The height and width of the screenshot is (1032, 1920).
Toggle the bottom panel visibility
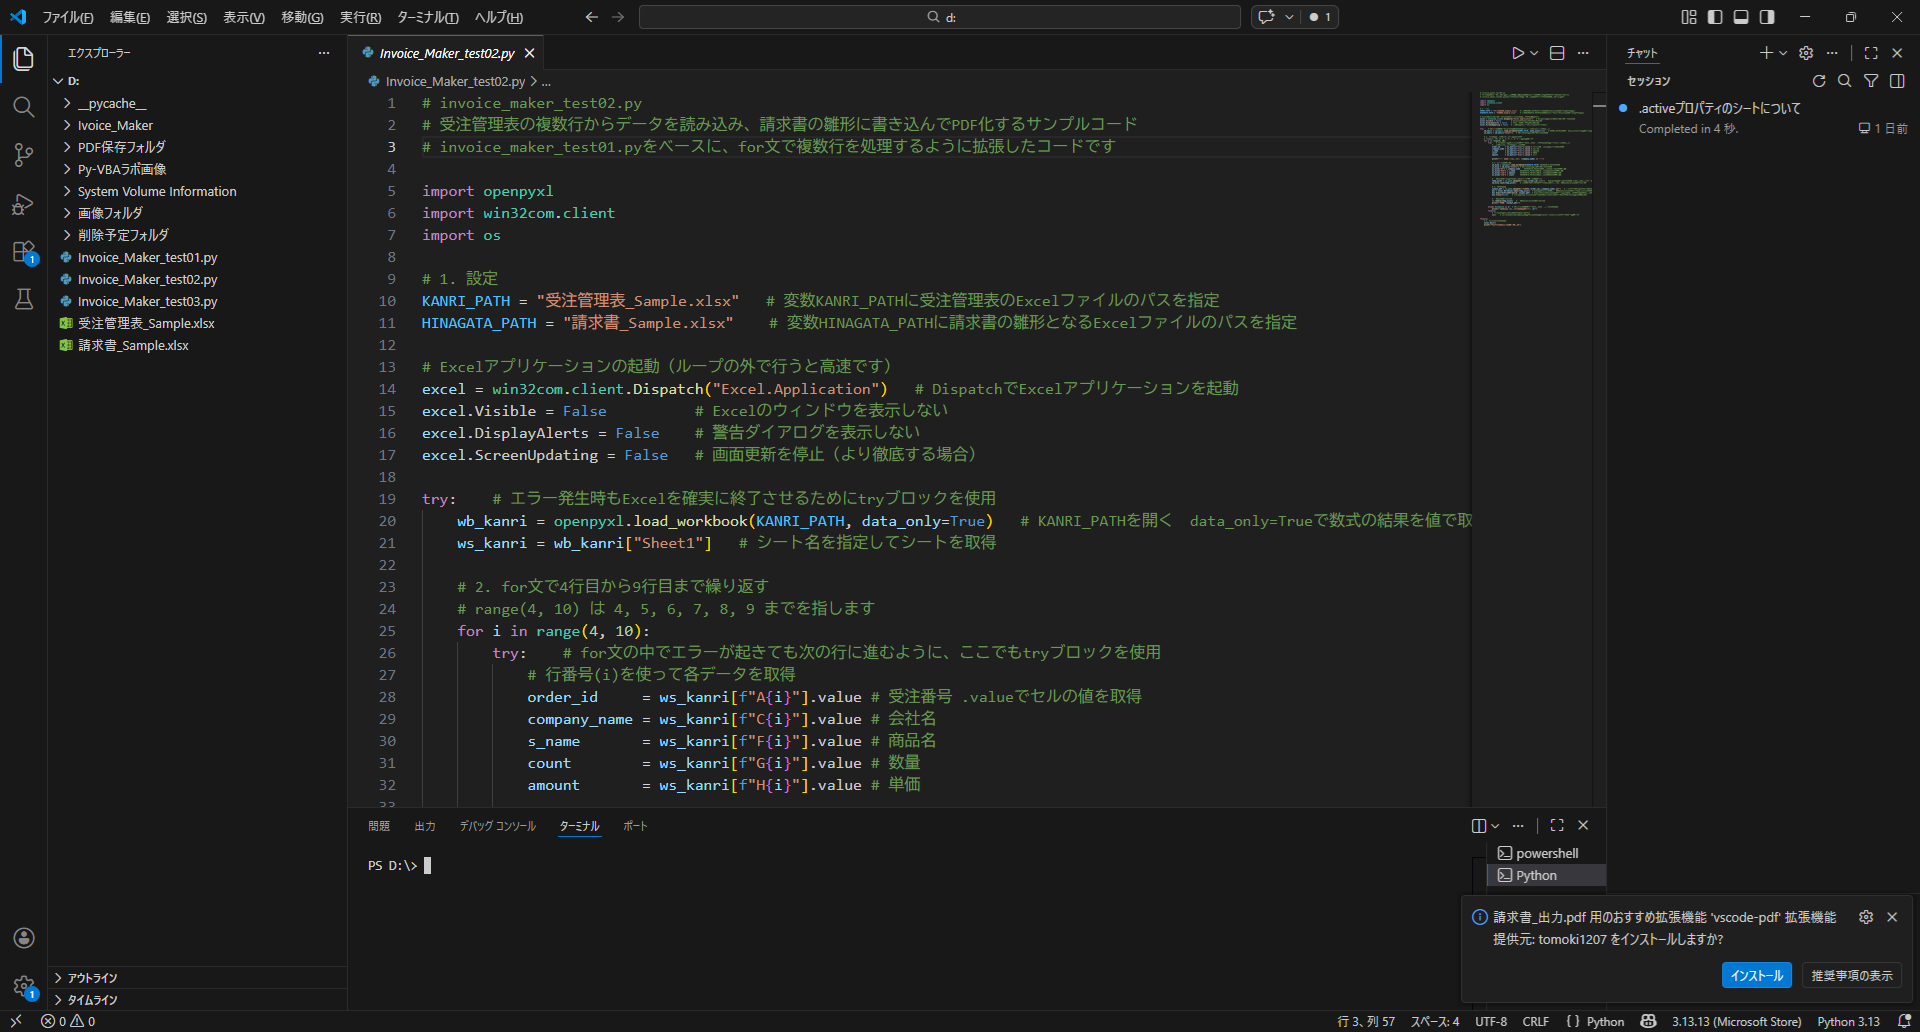[1741, 17]
